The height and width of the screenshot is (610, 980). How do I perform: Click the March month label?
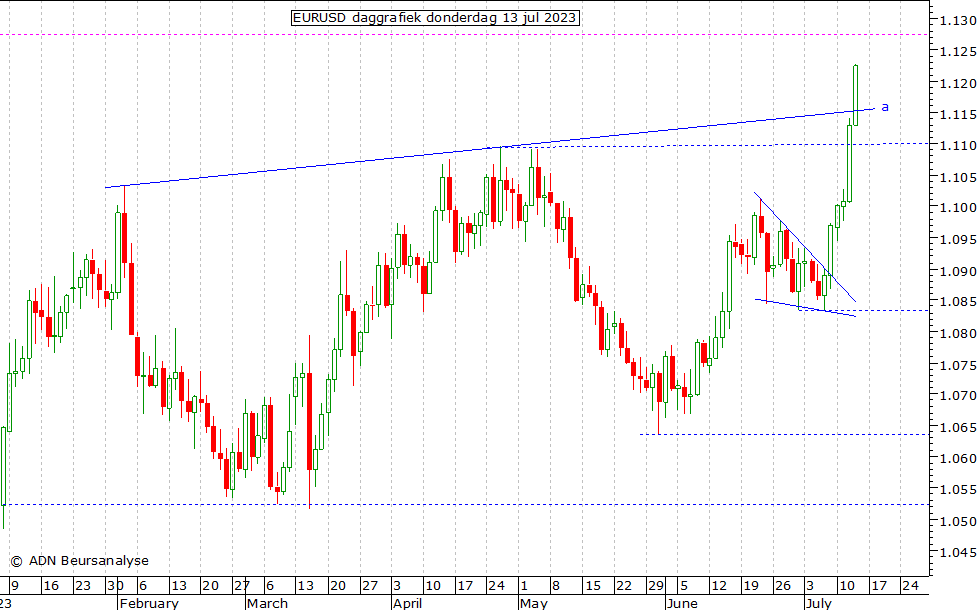[268, 603]
